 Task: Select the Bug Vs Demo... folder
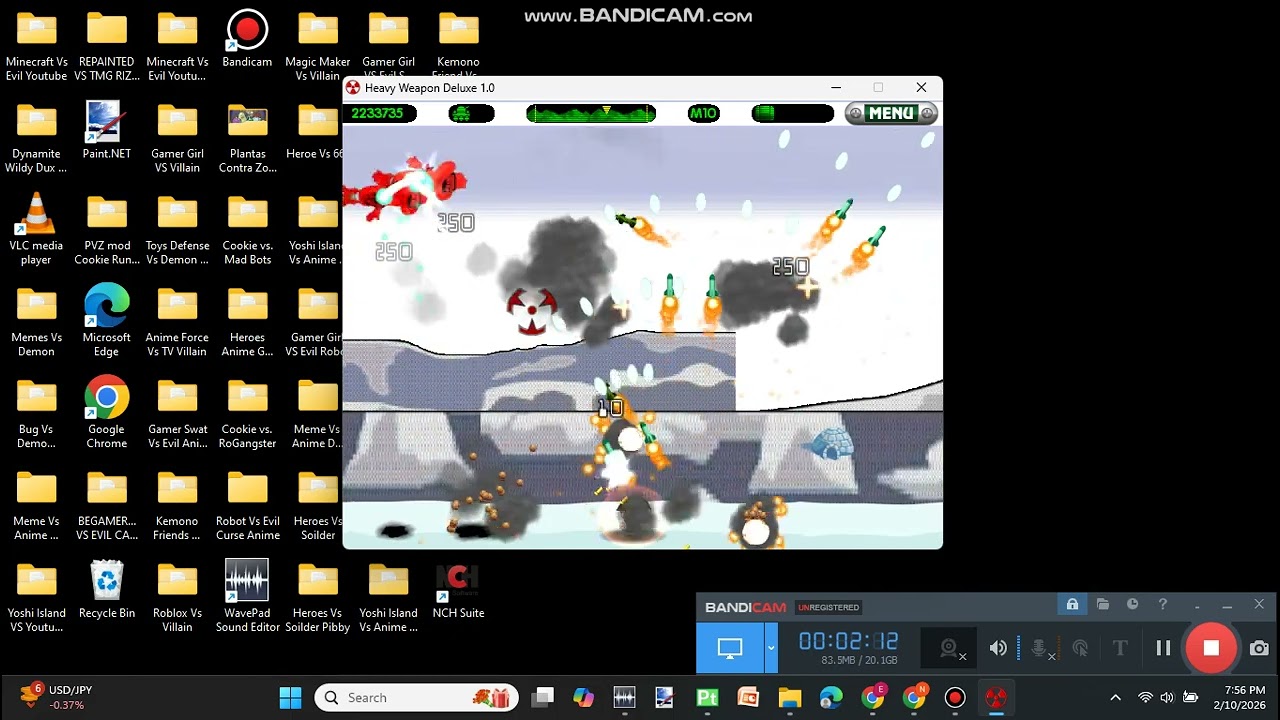click(x=36, y=413)
